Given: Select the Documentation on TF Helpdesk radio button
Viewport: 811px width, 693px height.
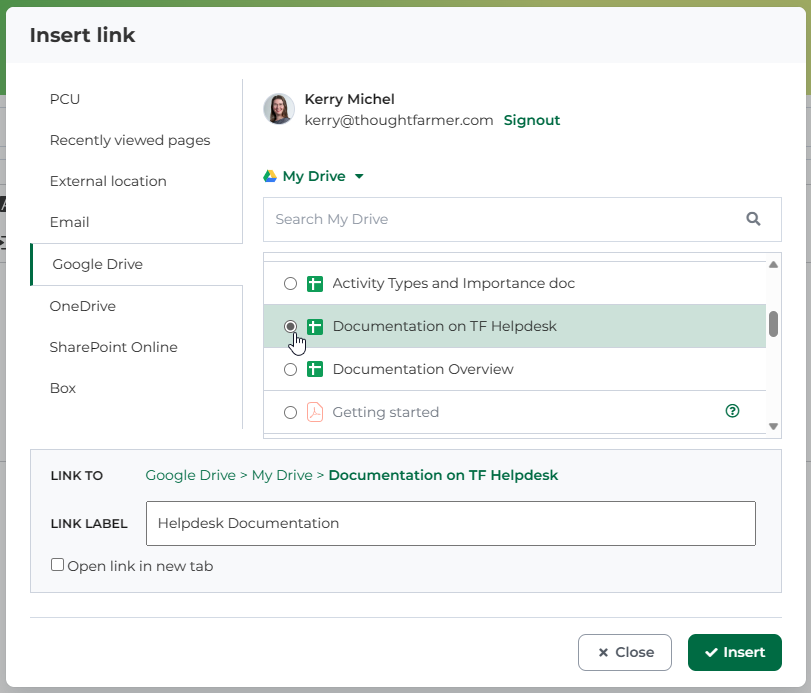Looking at the screenshot, I should pos(291,326).
